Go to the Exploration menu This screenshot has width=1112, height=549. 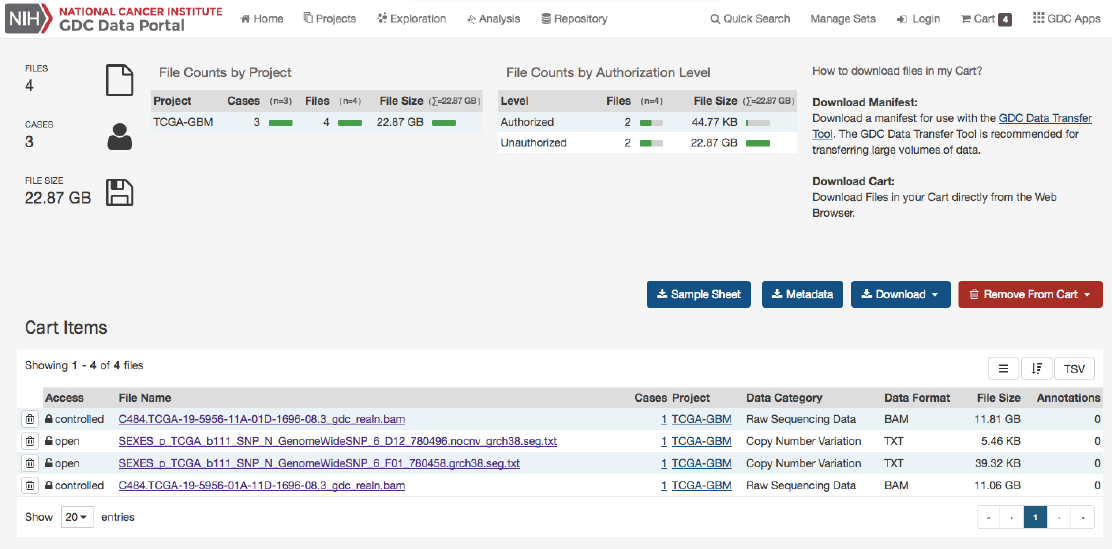pos(412,19)
